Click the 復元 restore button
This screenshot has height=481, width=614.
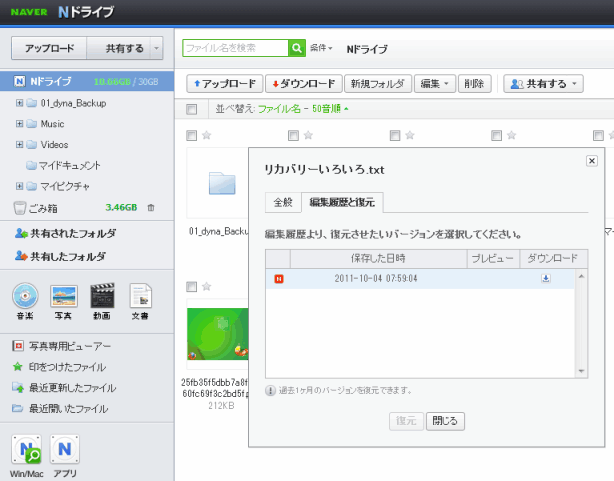coord(406,421)
